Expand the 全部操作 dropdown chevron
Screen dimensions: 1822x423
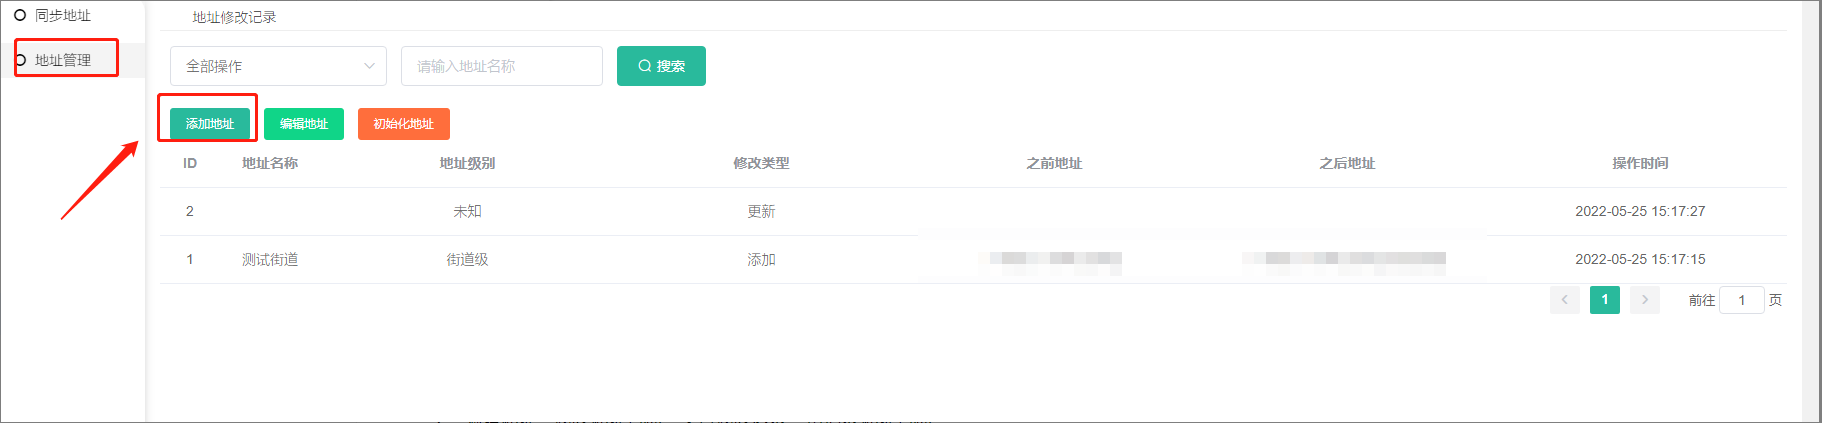click(x=369, y=66)
